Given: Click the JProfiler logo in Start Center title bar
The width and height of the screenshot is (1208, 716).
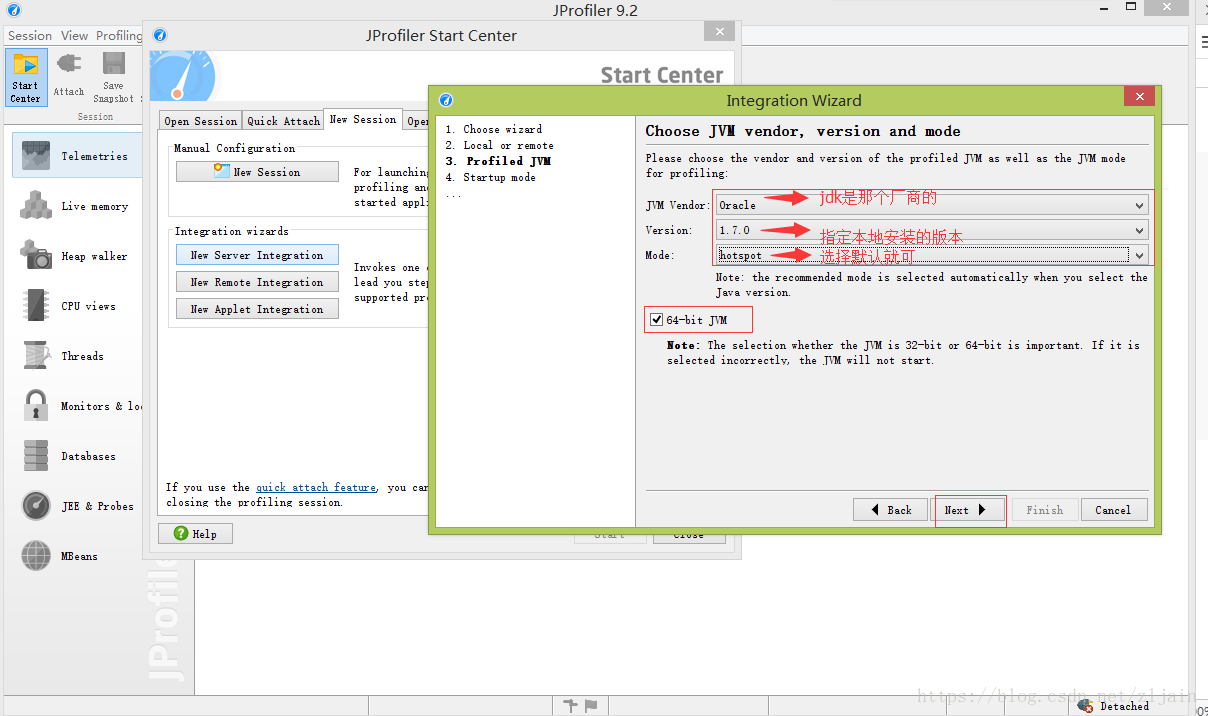Looking at the screenshot, I should [160, 35].
